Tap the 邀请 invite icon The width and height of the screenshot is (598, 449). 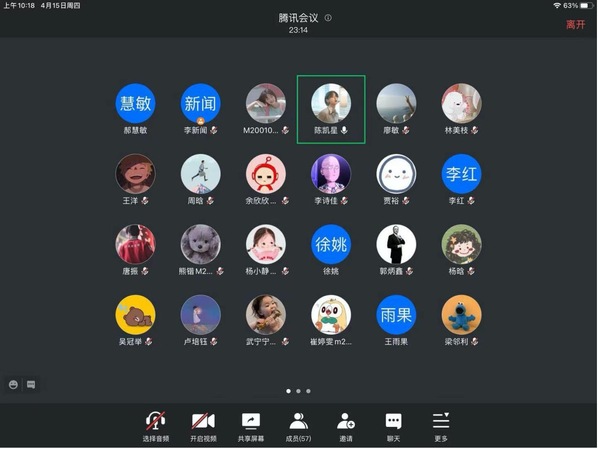pyautogui.click(x=346, y=426)
